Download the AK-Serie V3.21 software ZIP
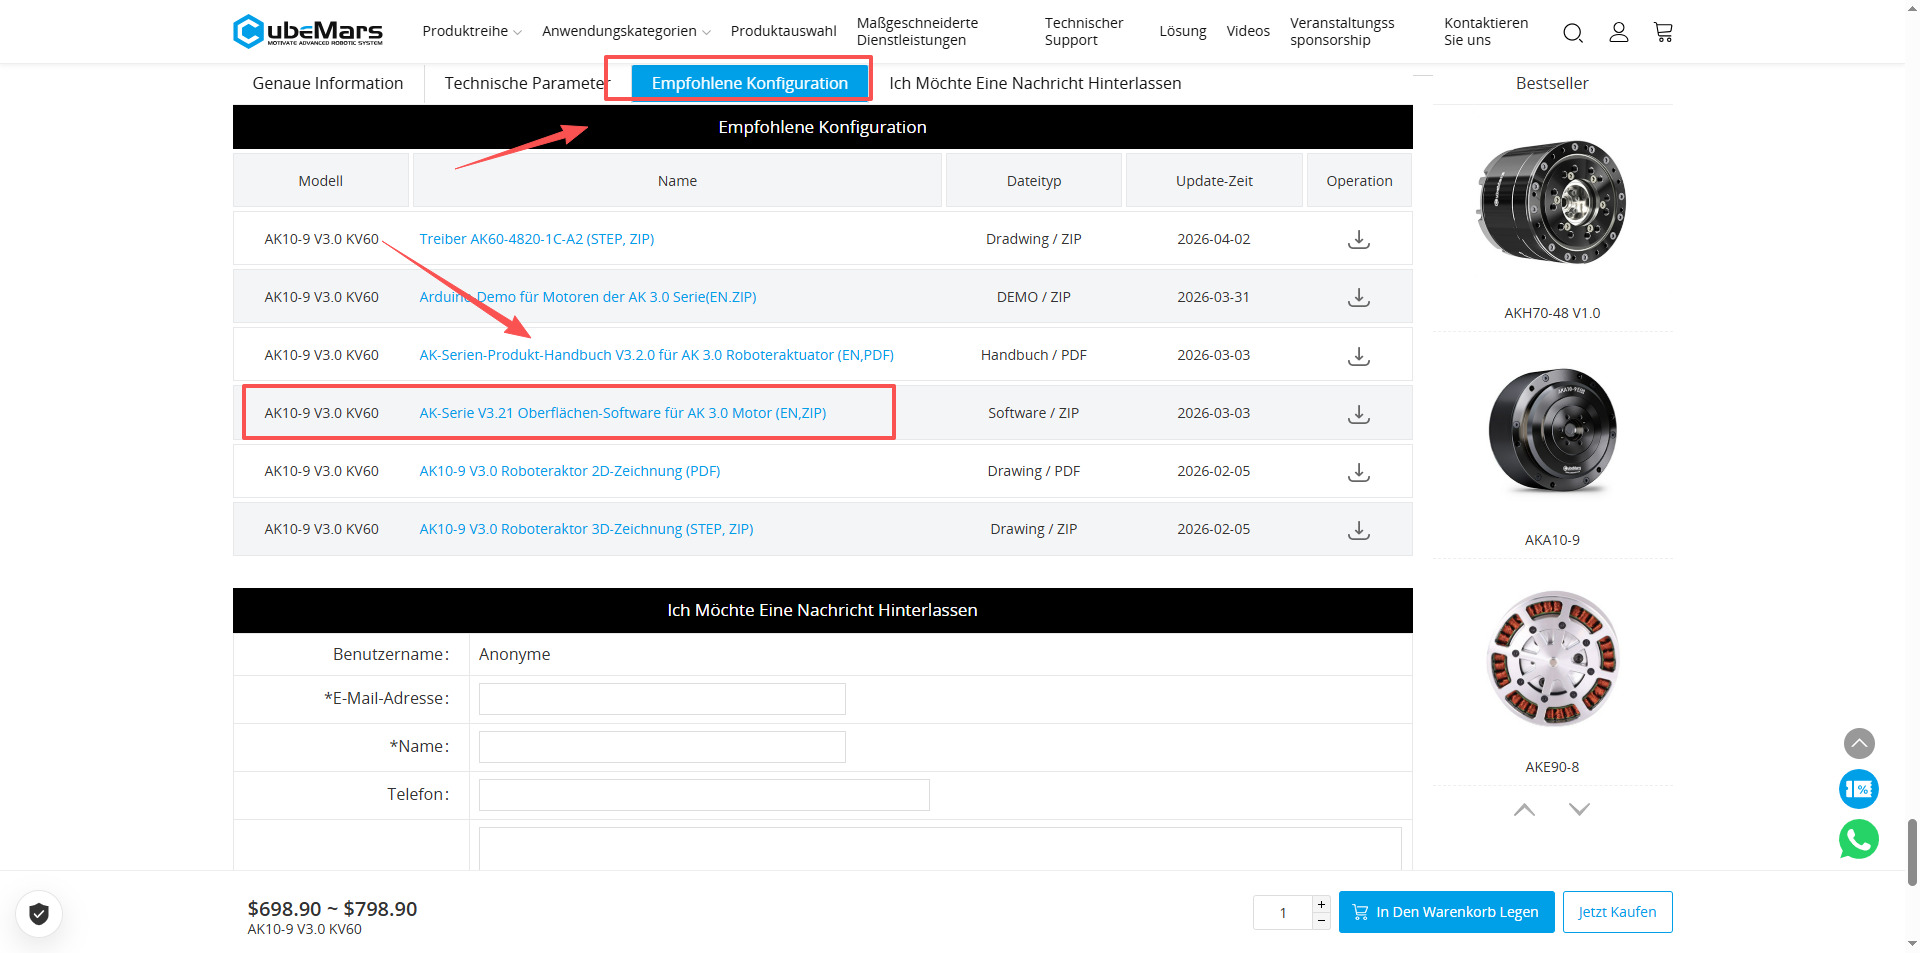1920x953 pixels. tap(1358, 414)
